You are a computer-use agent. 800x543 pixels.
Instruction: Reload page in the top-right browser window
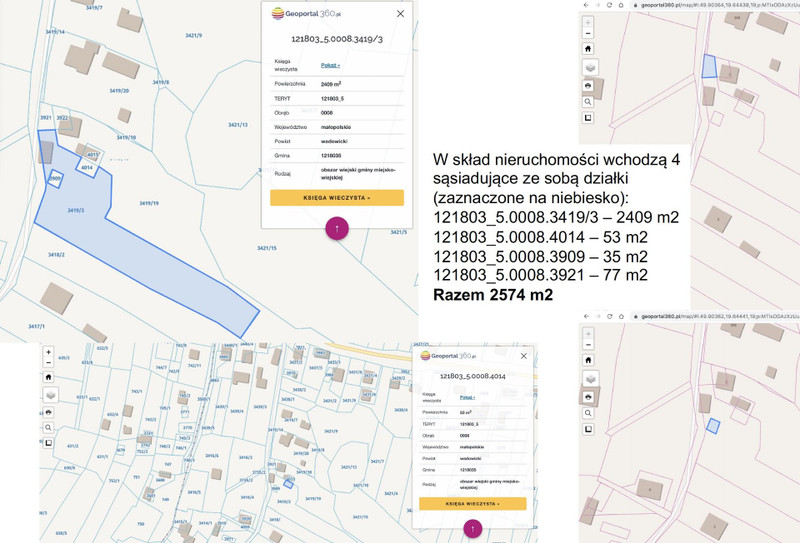pyautogui.click(x=610, y=4)
